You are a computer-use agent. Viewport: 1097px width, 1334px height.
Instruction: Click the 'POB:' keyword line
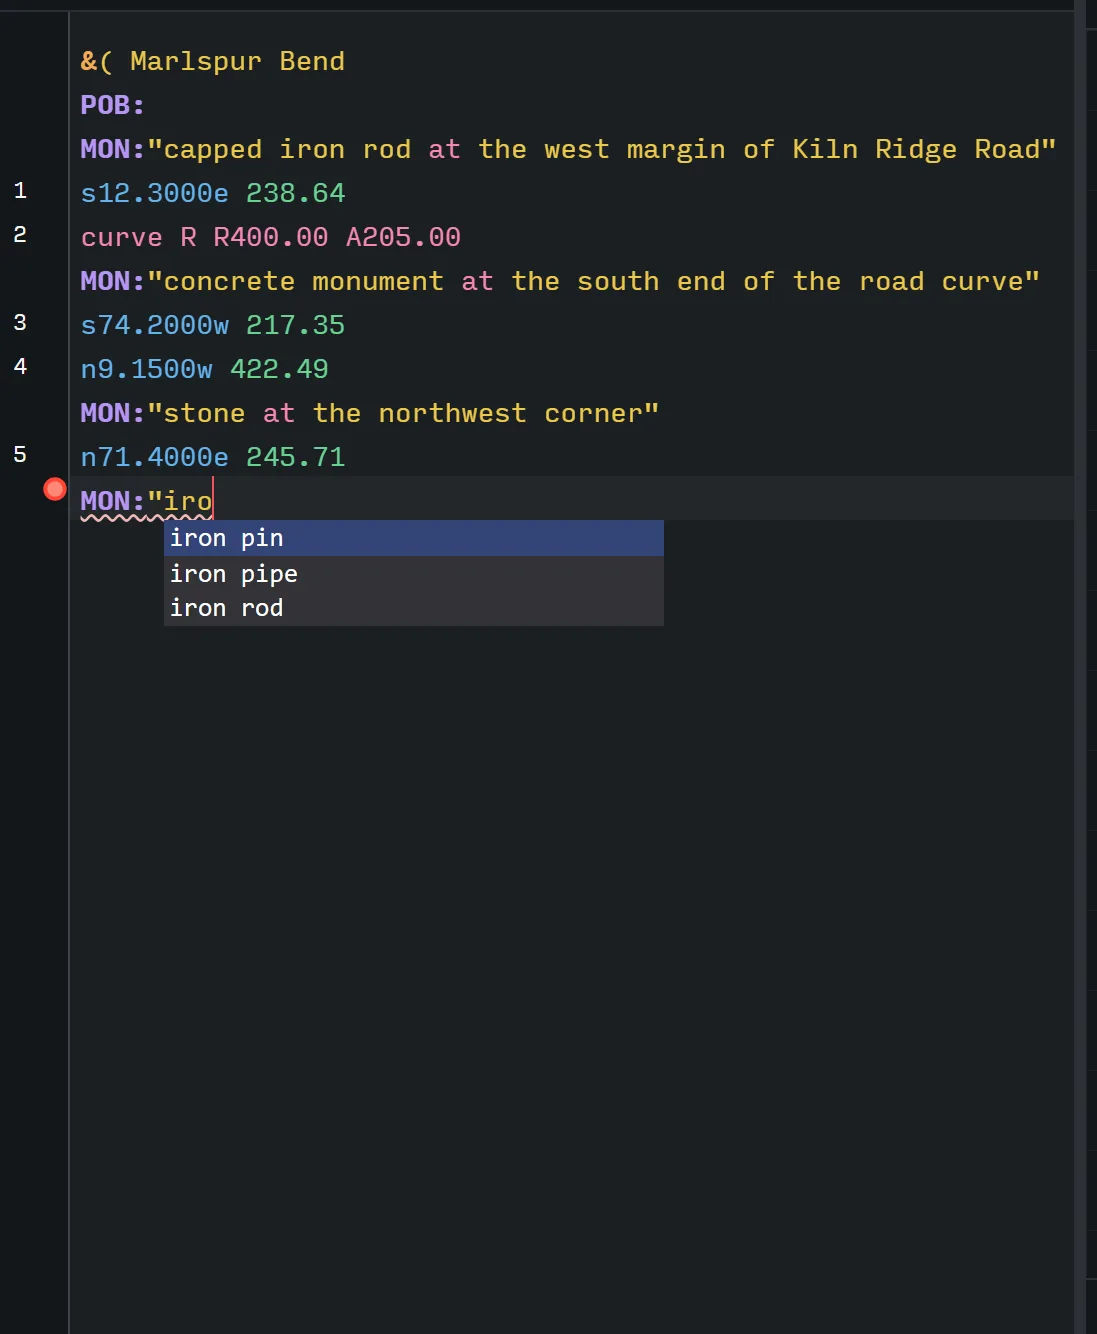113,105
